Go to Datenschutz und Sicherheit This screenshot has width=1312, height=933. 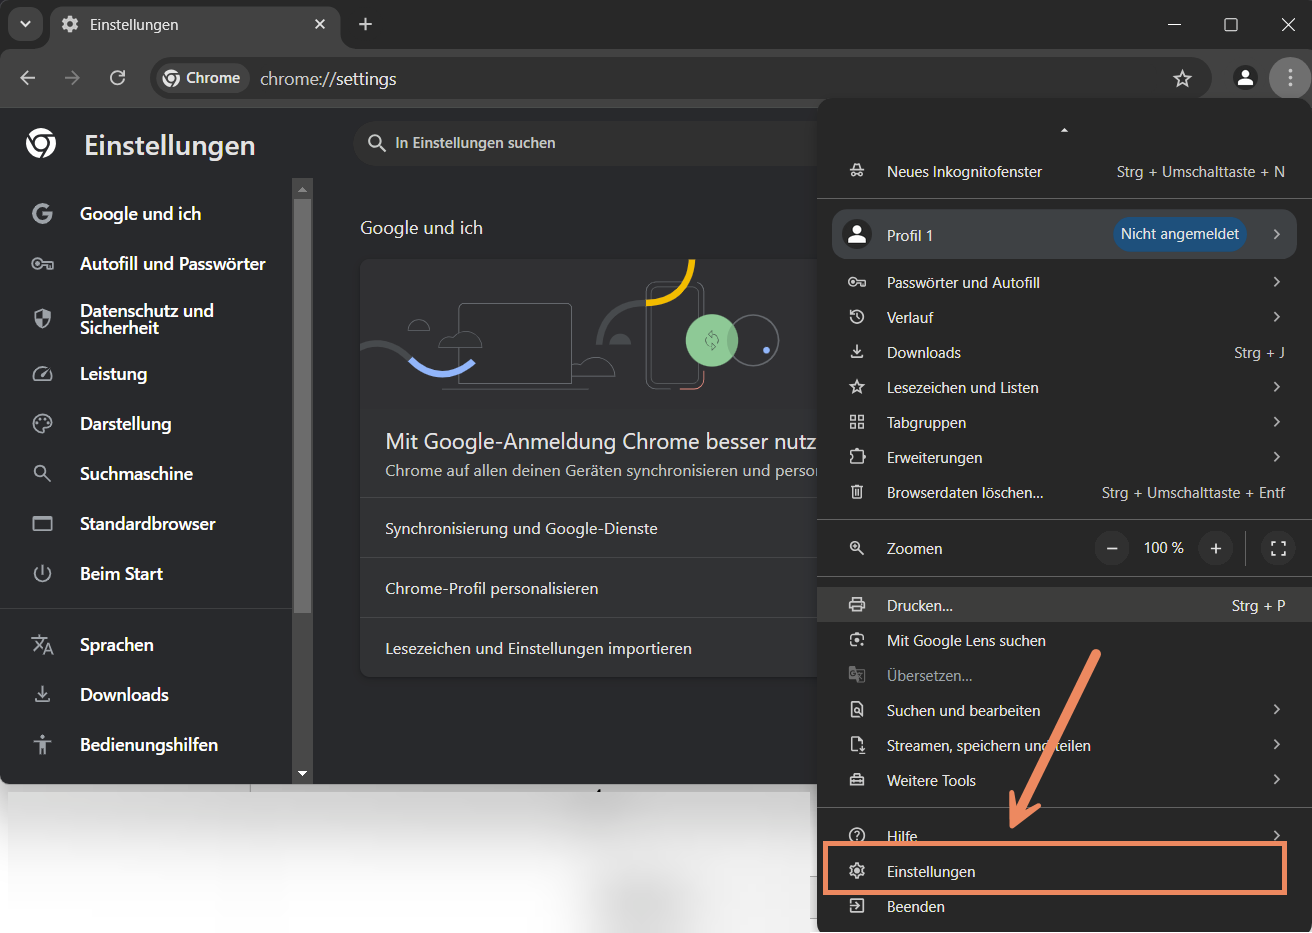146,319
